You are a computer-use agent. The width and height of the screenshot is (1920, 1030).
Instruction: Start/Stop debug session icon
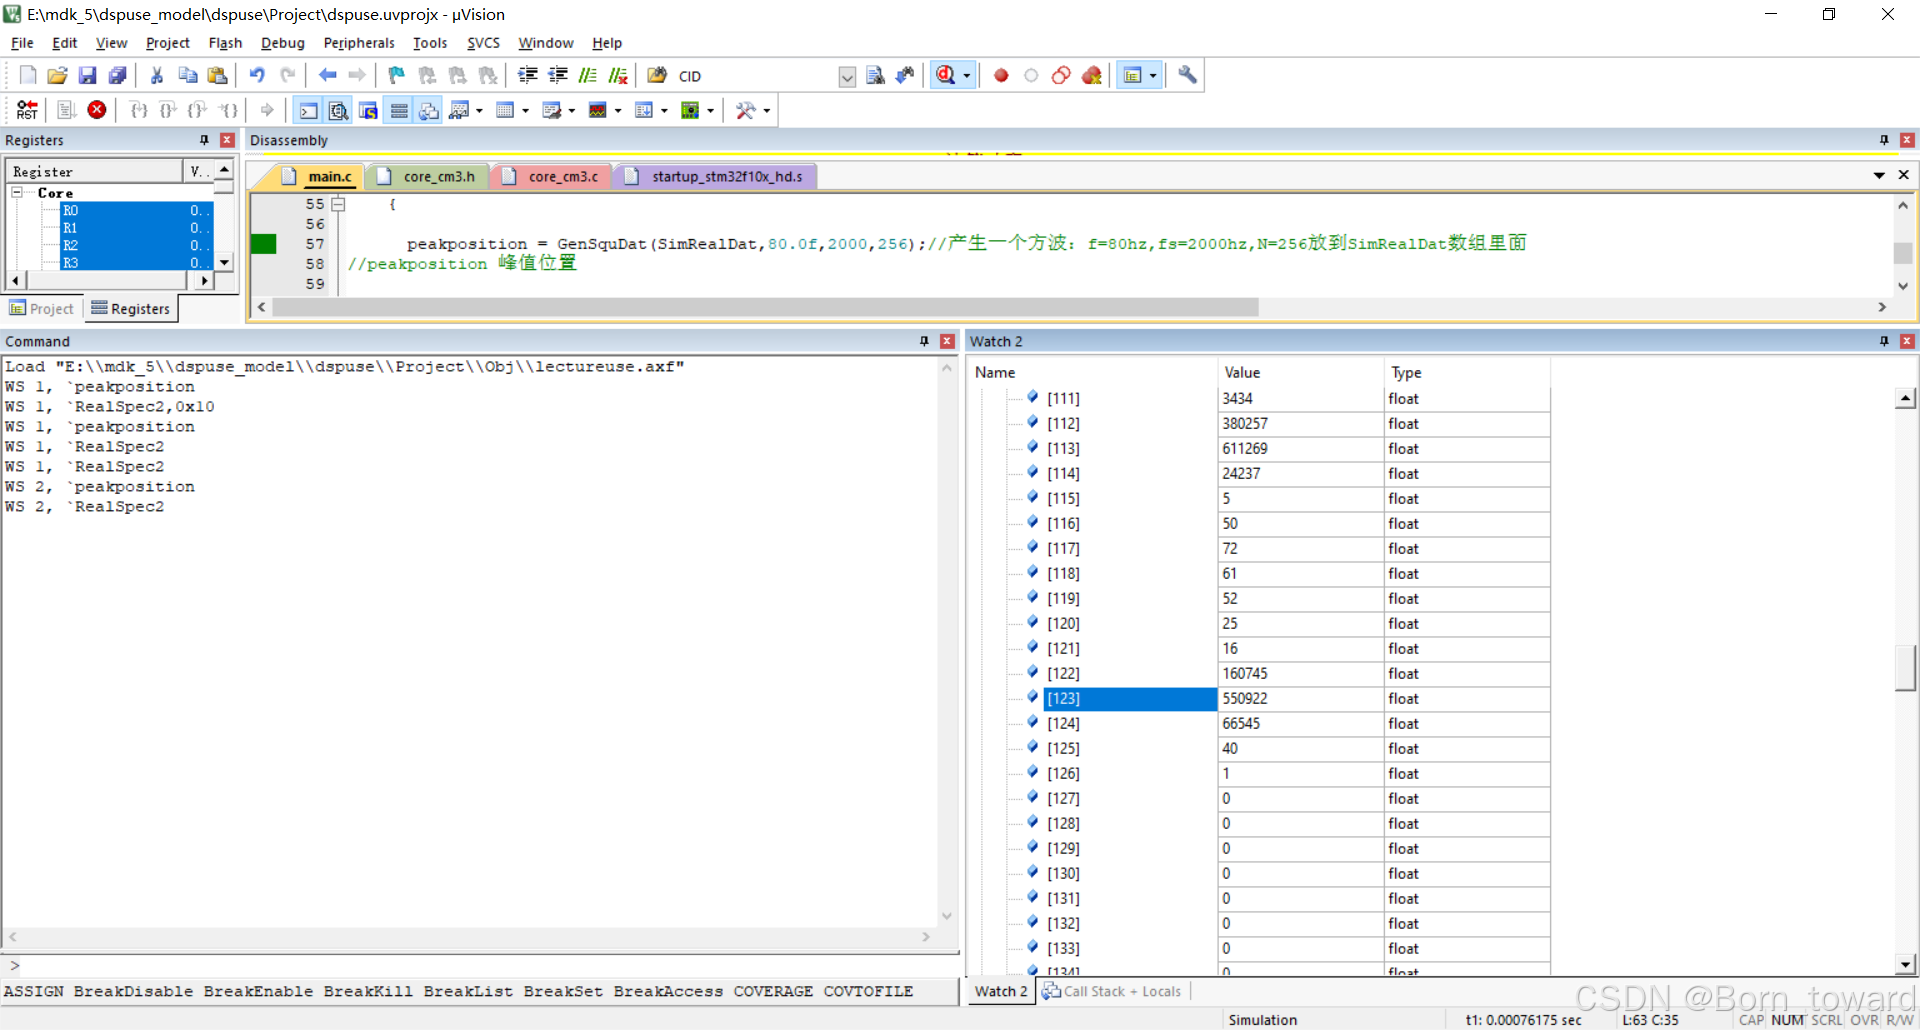pos(945,75)
